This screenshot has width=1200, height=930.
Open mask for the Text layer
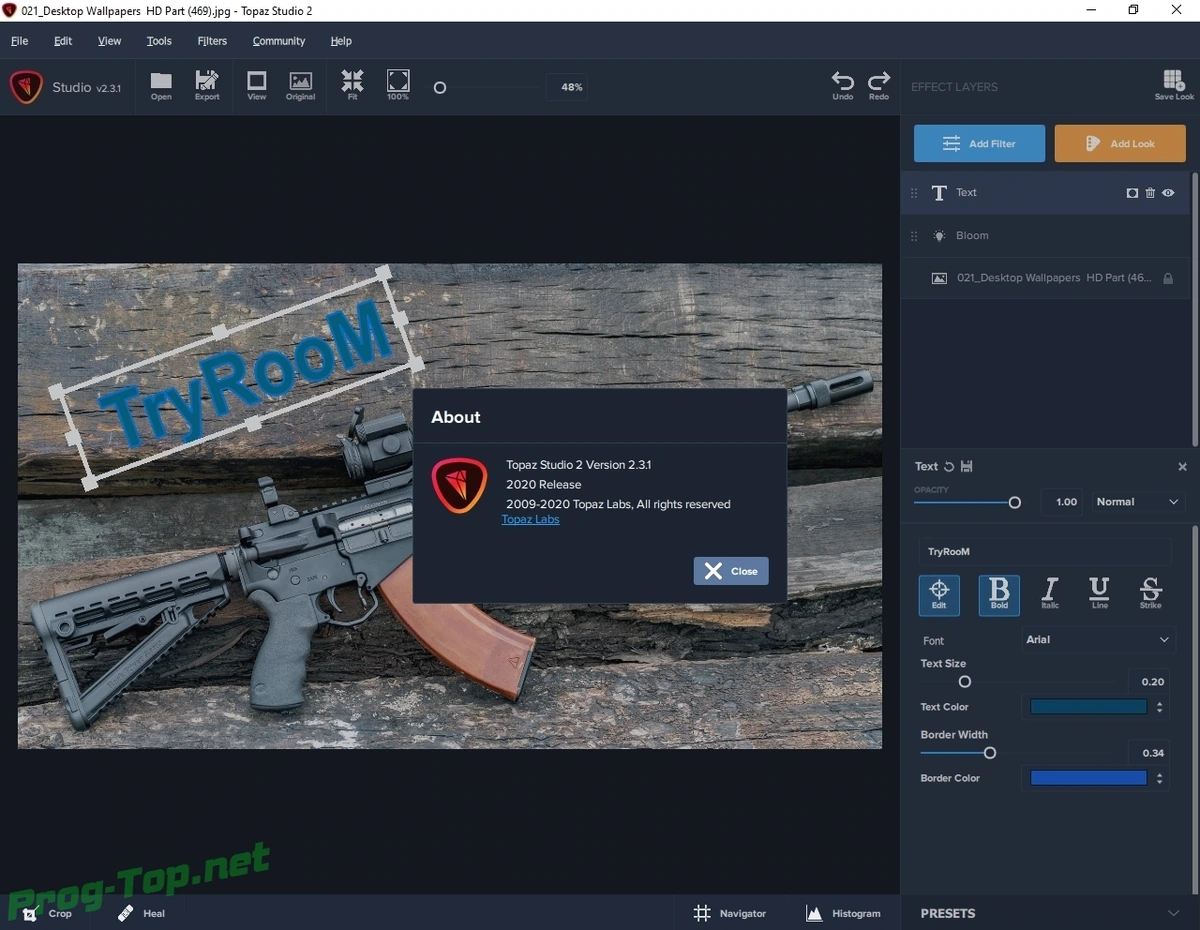click(x=1132, y=193)
